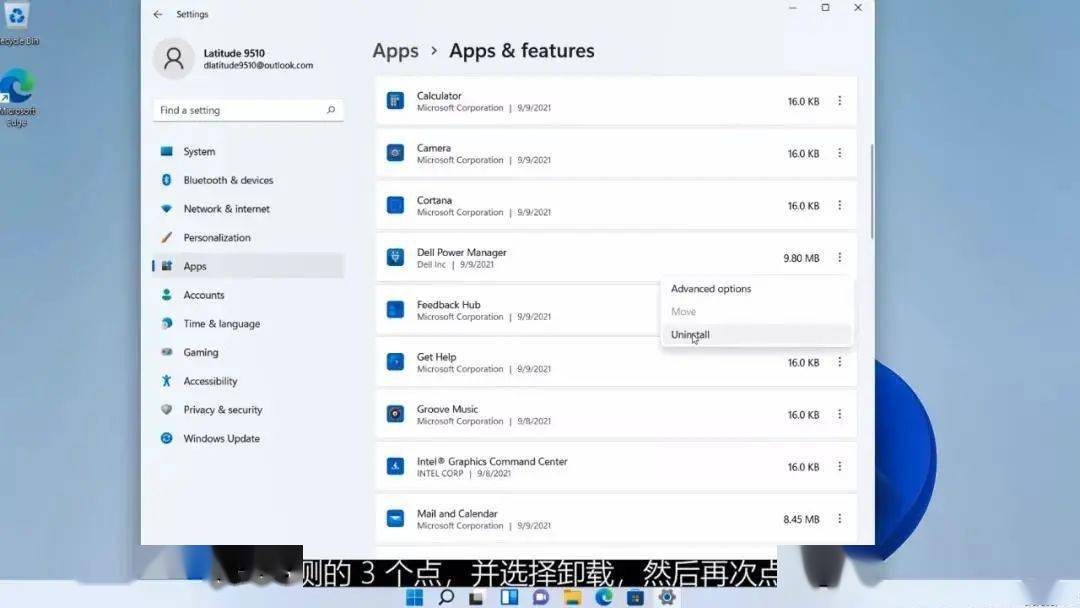The height and width of the screenshot is (608, 1080).
Task: Go to Privacy & security settings
Action: (248, 410)
